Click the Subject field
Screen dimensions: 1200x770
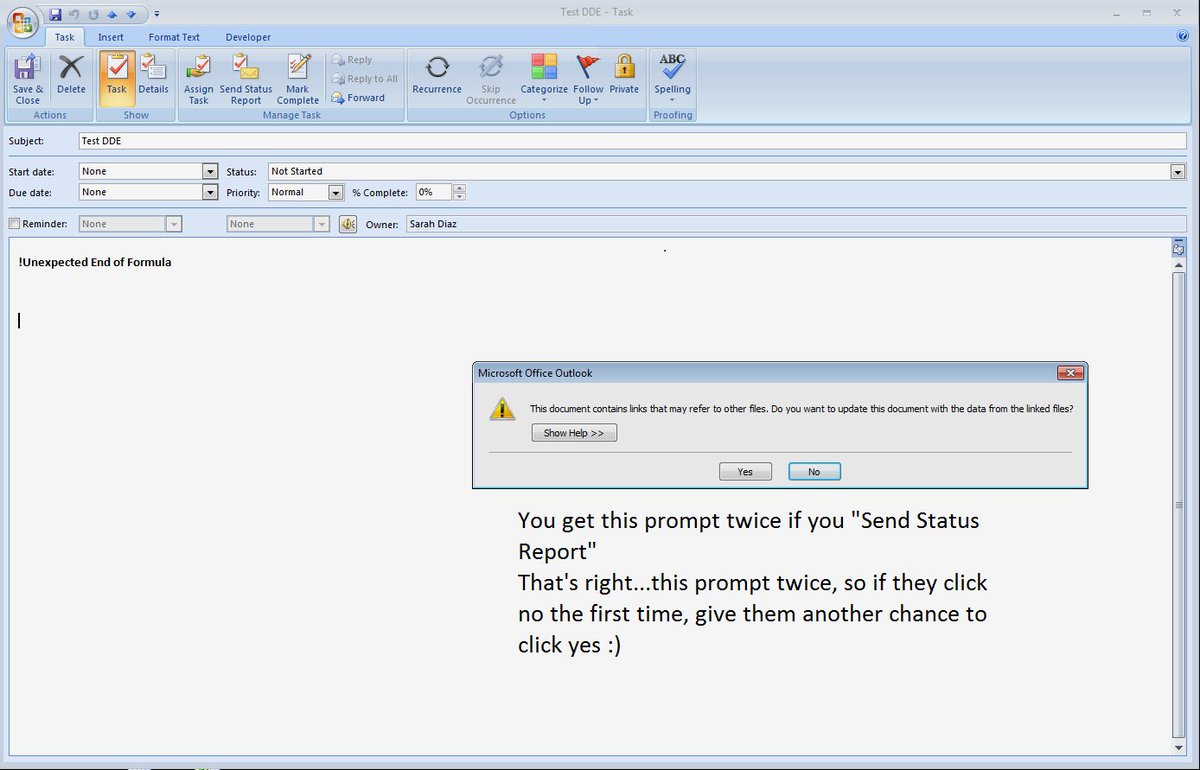pos(631,141)
